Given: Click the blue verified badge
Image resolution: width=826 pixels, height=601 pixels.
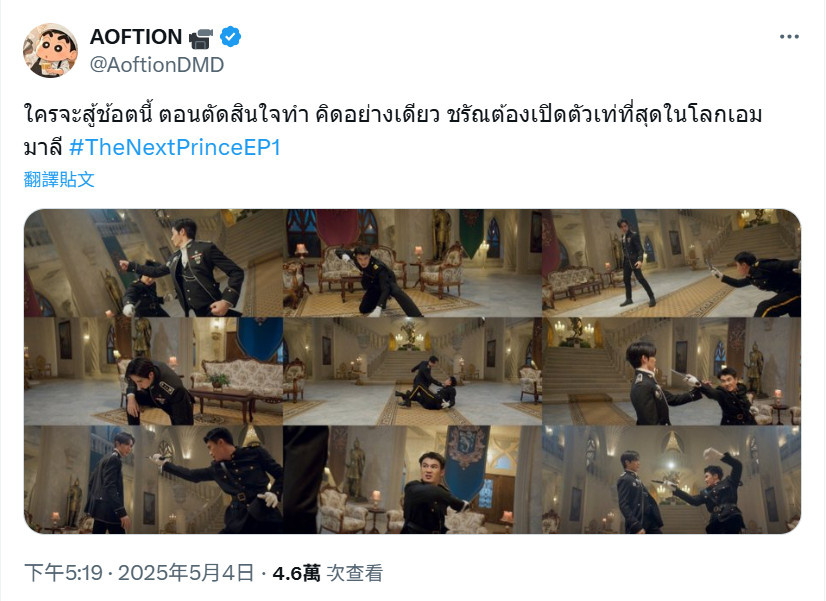Looking at the screenshot, I should [230, 36].
